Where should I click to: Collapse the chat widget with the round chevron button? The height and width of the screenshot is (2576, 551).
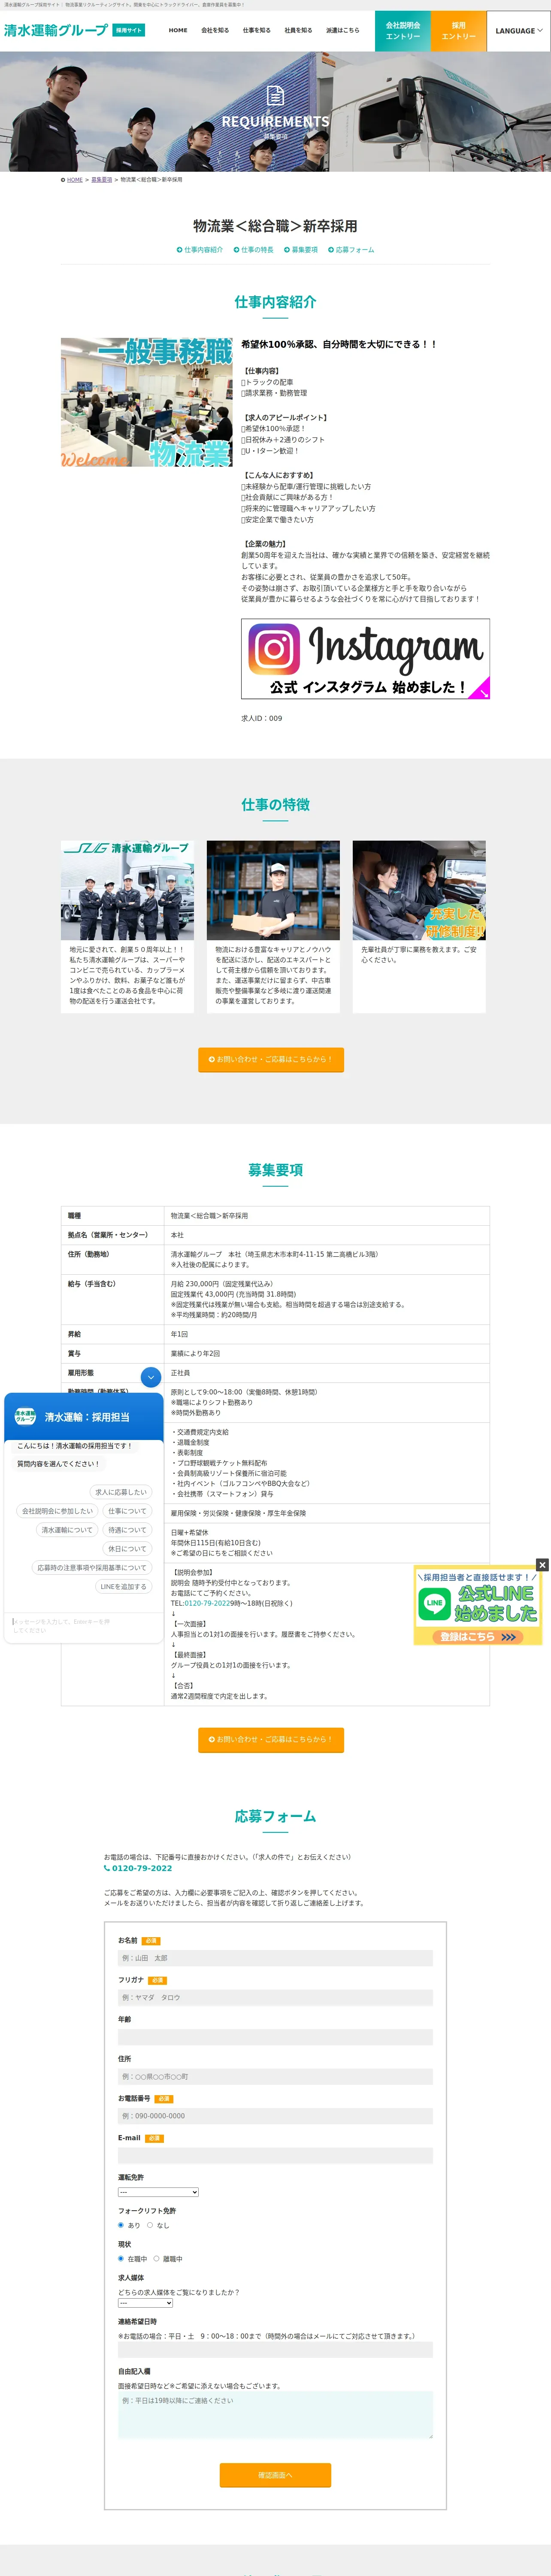tap(151, 1377)
